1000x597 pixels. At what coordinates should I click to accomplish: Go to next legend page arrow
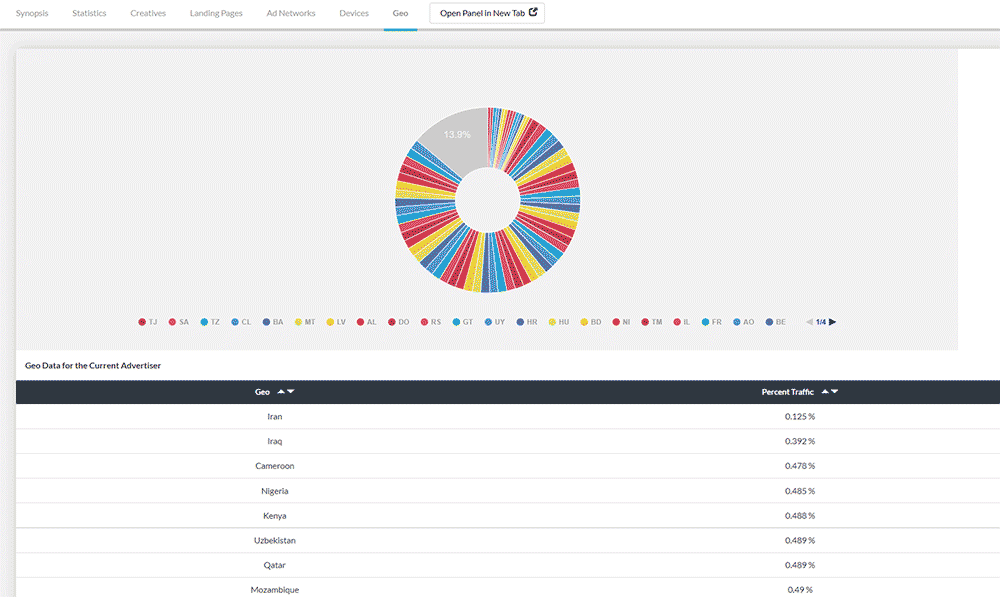[833, 322]
